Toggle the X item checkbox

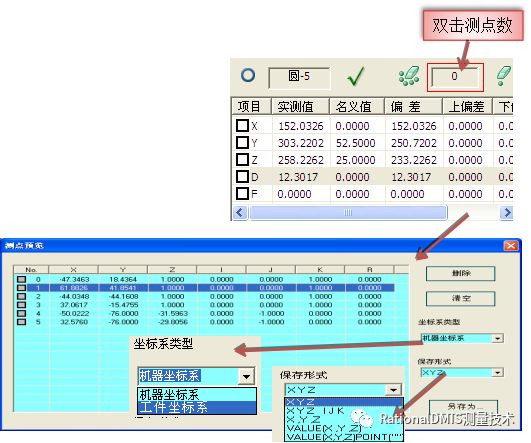(242, 126)
